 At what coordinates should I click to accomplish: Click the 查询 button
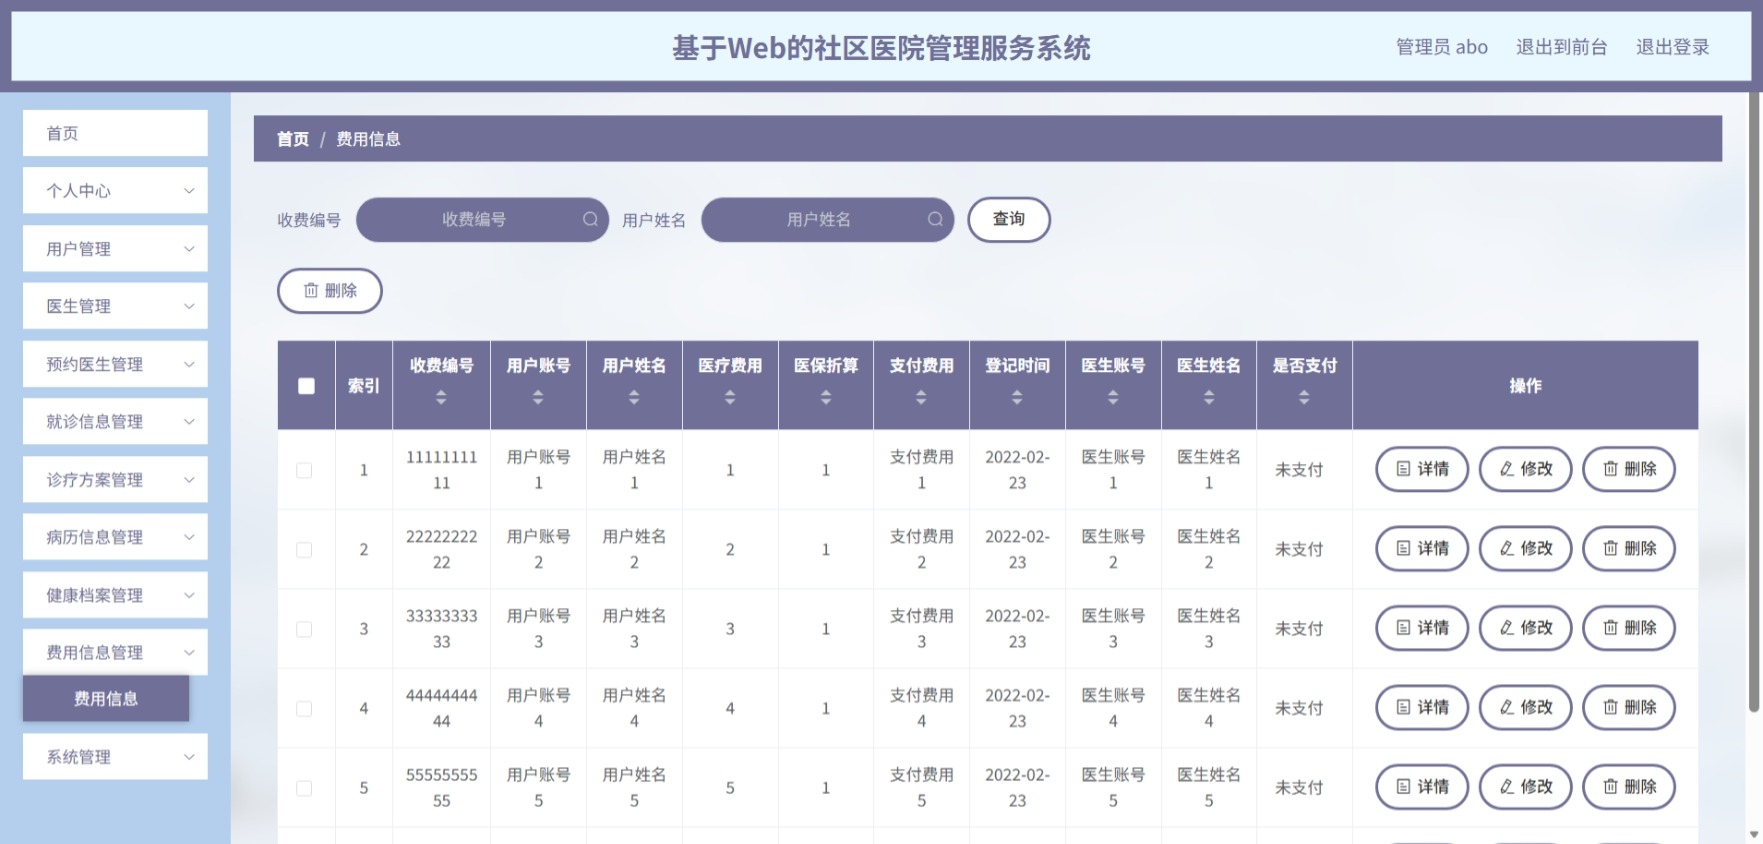point(1008,219)
